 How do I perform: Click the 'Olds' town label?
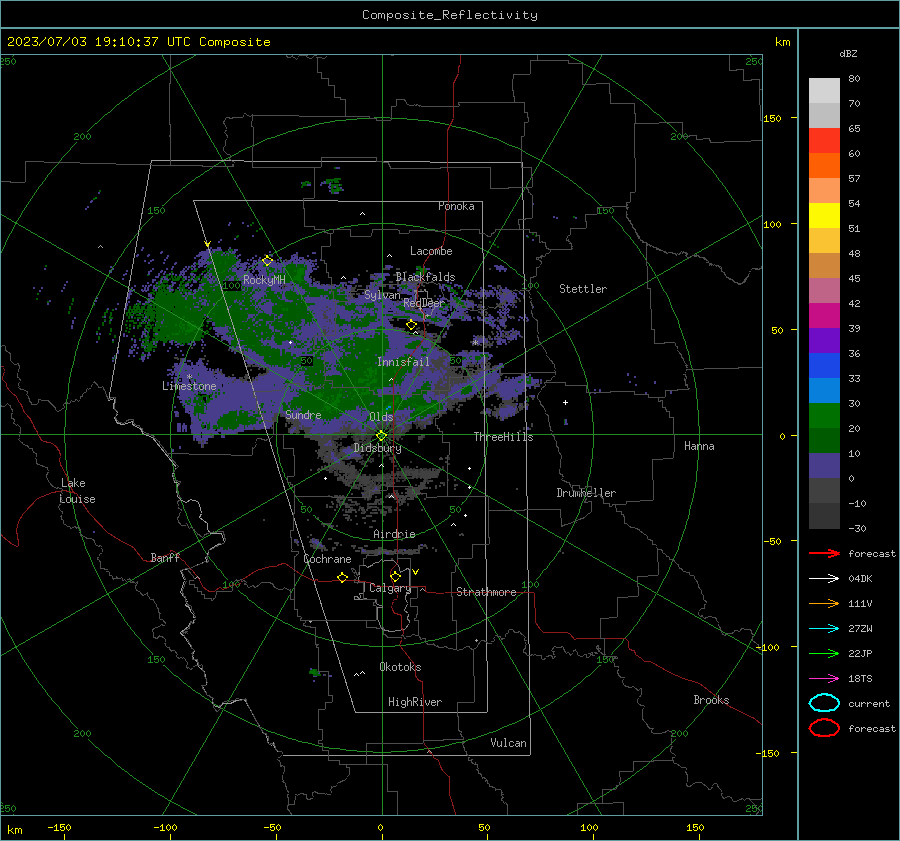(x=381, y=417)
